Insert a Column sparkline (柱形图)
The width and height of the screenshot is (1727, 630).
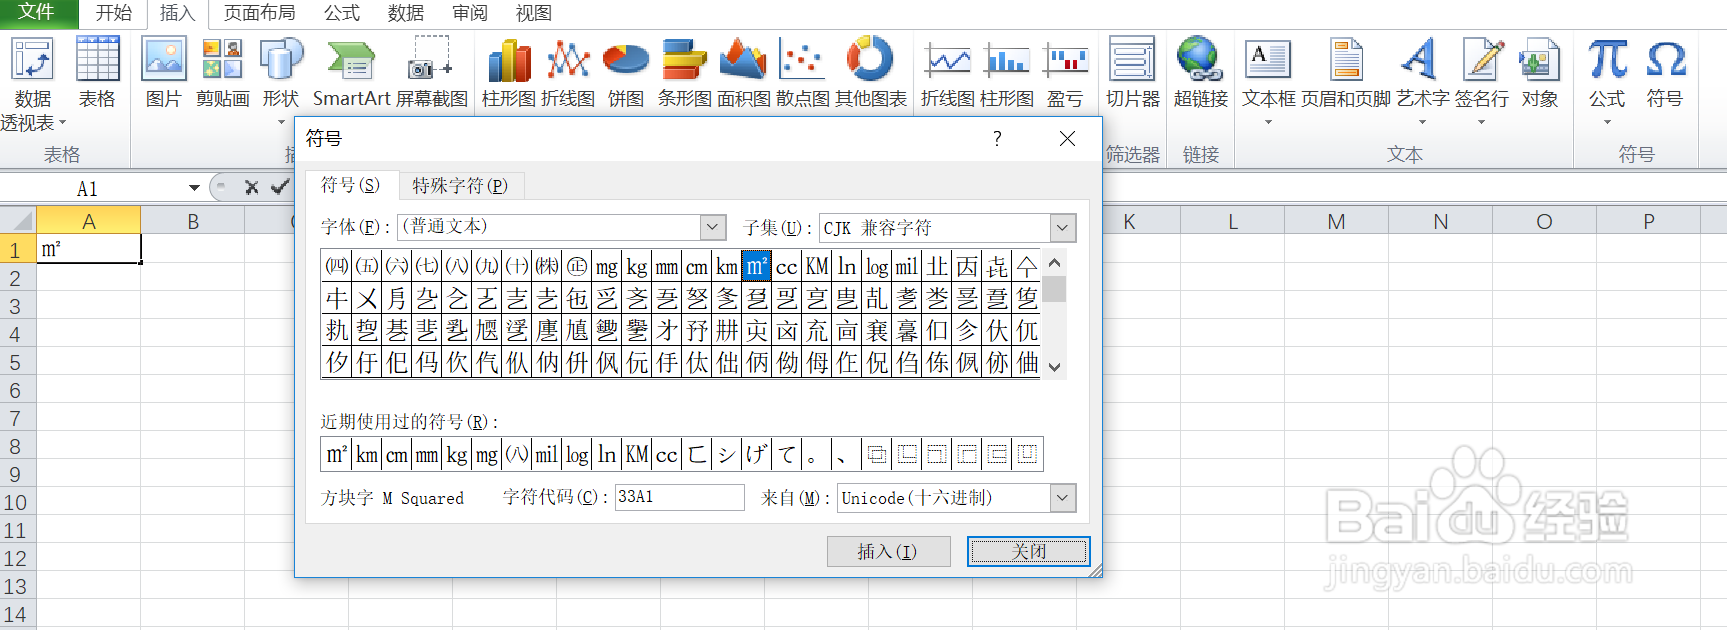(1007, 72)
